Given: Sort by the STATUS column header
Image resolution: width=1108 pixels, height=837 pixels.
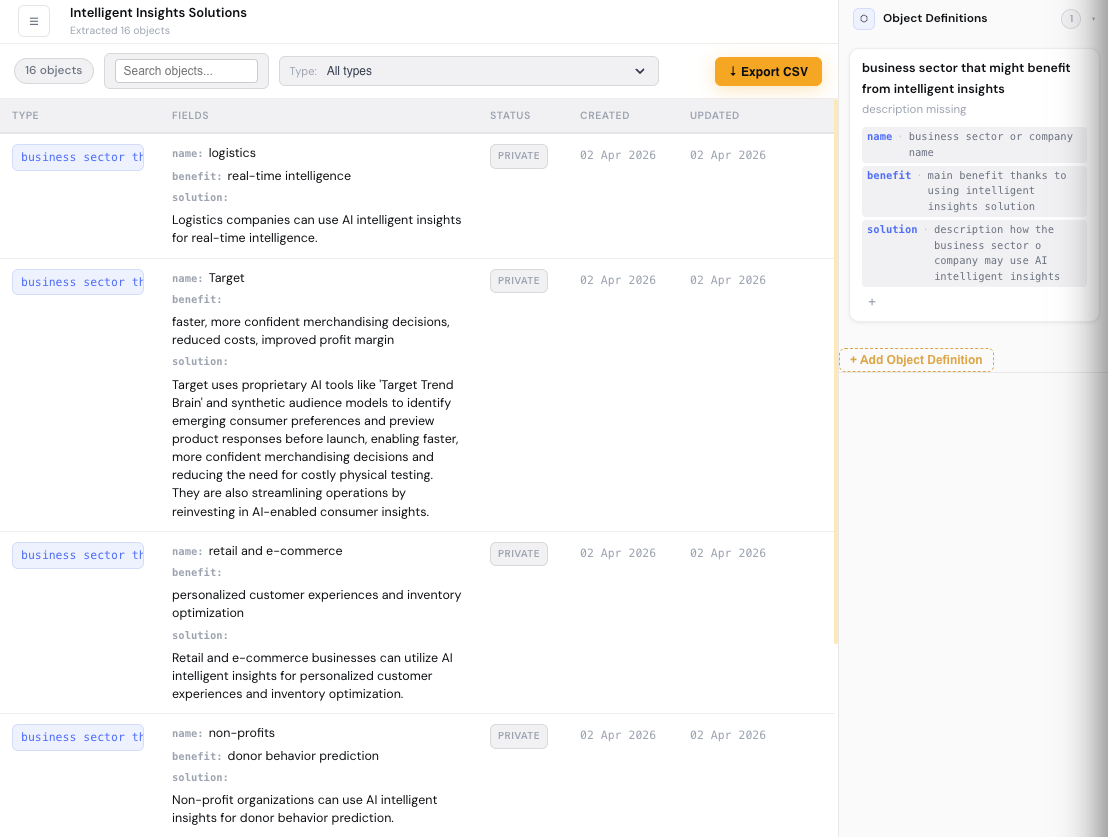Looking at the screenshot, I should click(x=510, y=115).
